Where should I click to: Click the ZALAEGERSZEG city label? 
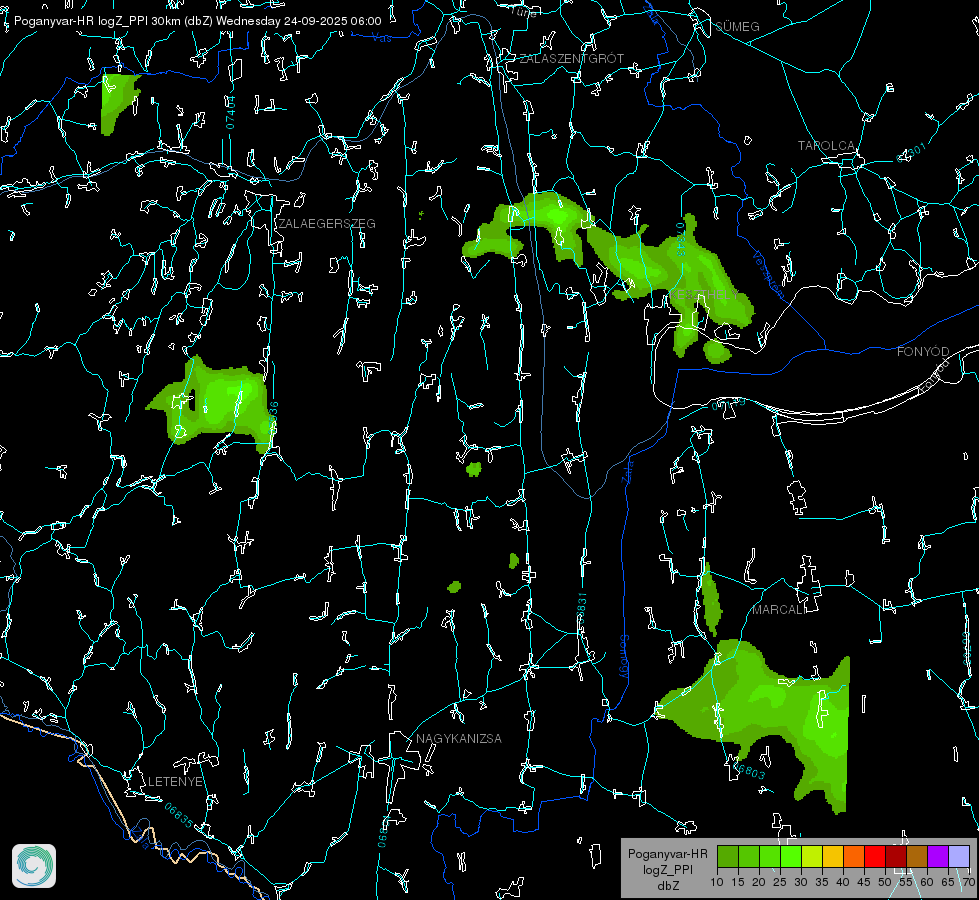click(x=327, y=224)
